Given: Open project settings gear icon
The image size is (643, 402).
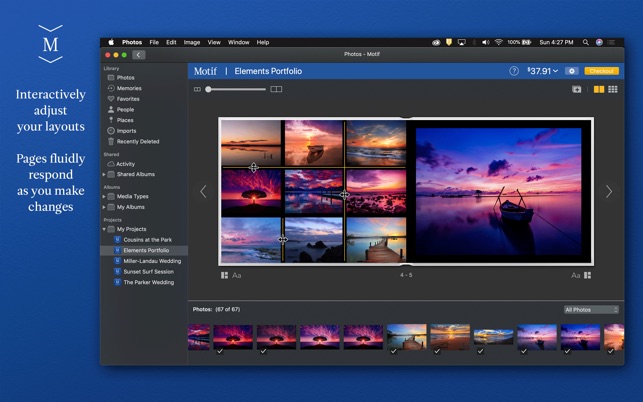Looking at the screenshot, I should [571, 71].
